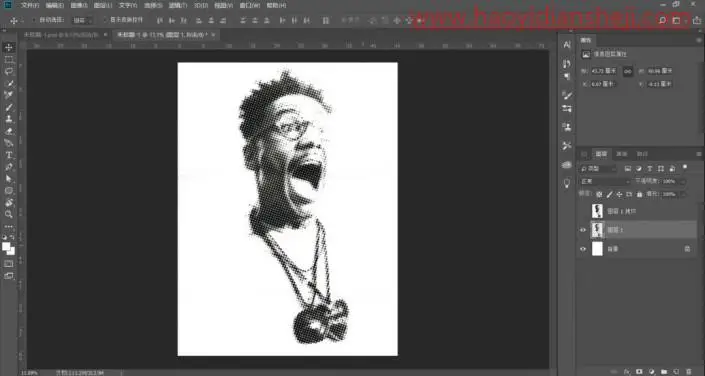Pick the Lasso tool
This screenshot has height=376, width=705.
[x=9, y=72]
